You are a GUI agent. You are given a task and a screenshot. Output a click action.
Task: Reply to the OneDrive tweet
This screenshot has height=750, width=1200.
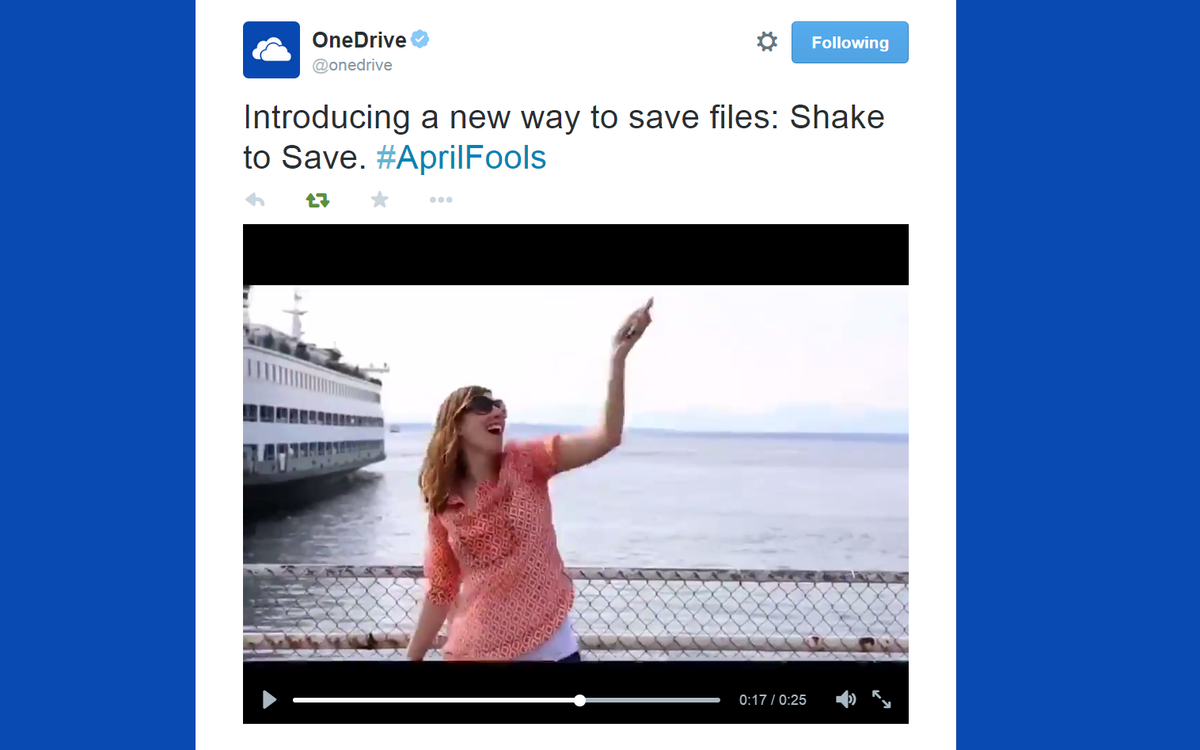255,199
